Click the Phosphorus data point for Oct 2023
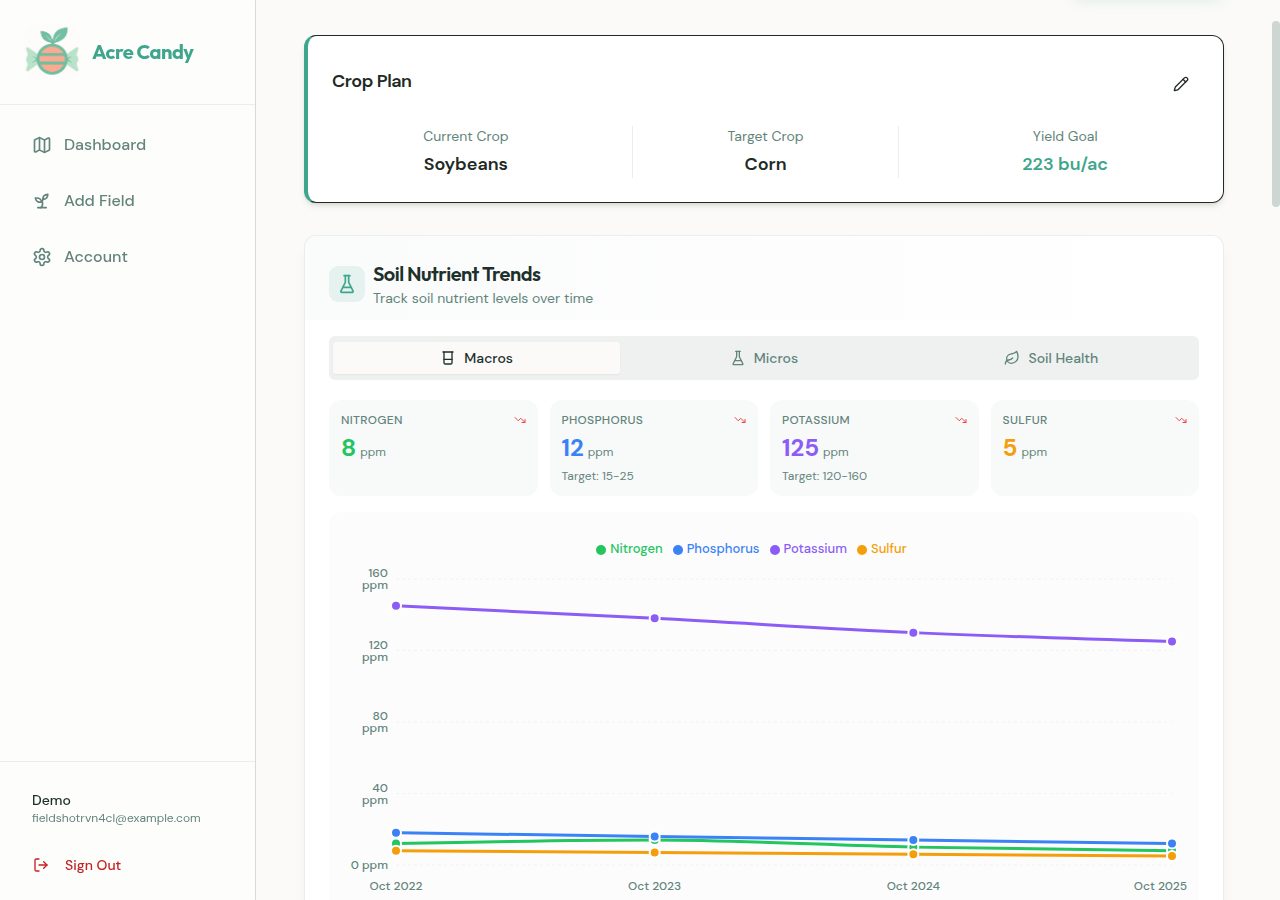This screenshot has height=900, width=1280. [x=655, y=836]
